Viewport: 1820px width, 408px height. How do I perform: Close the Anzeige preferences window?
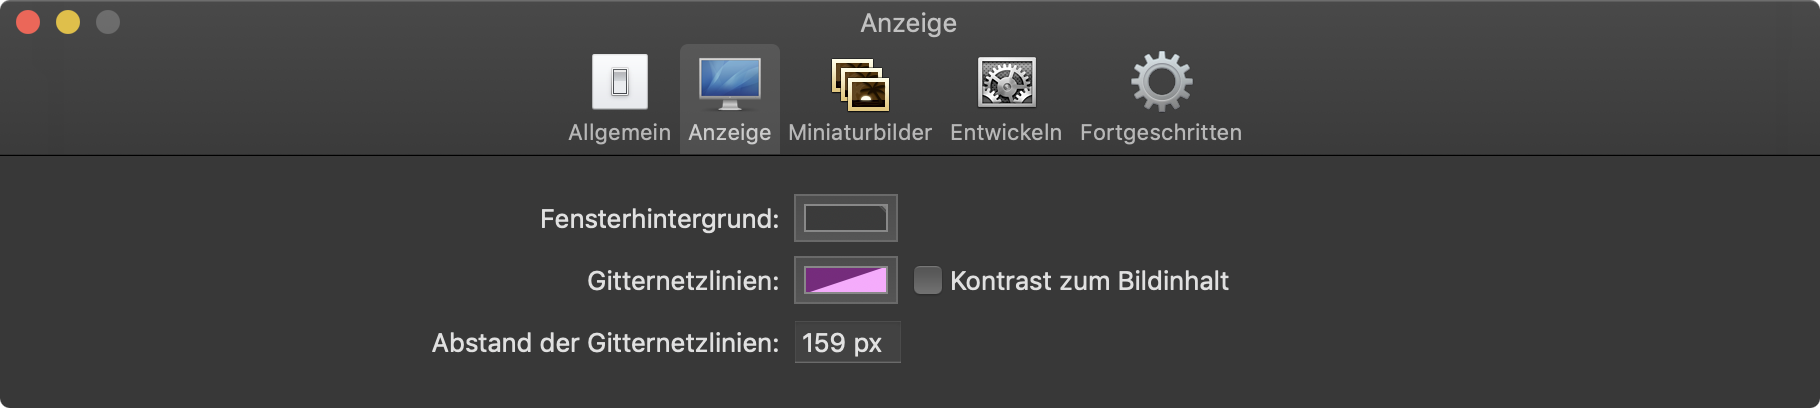point(28,22)
